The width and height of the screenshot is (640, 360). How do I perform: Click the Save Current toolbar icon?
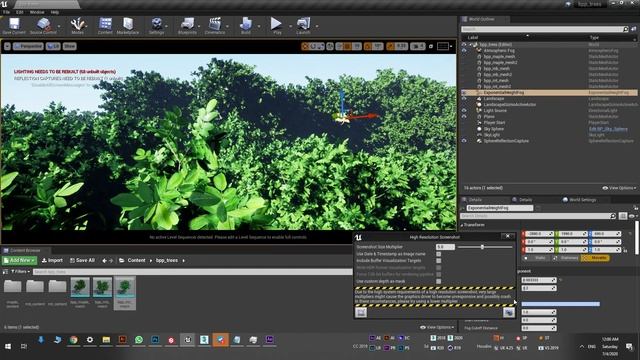[x=14, y=26]
